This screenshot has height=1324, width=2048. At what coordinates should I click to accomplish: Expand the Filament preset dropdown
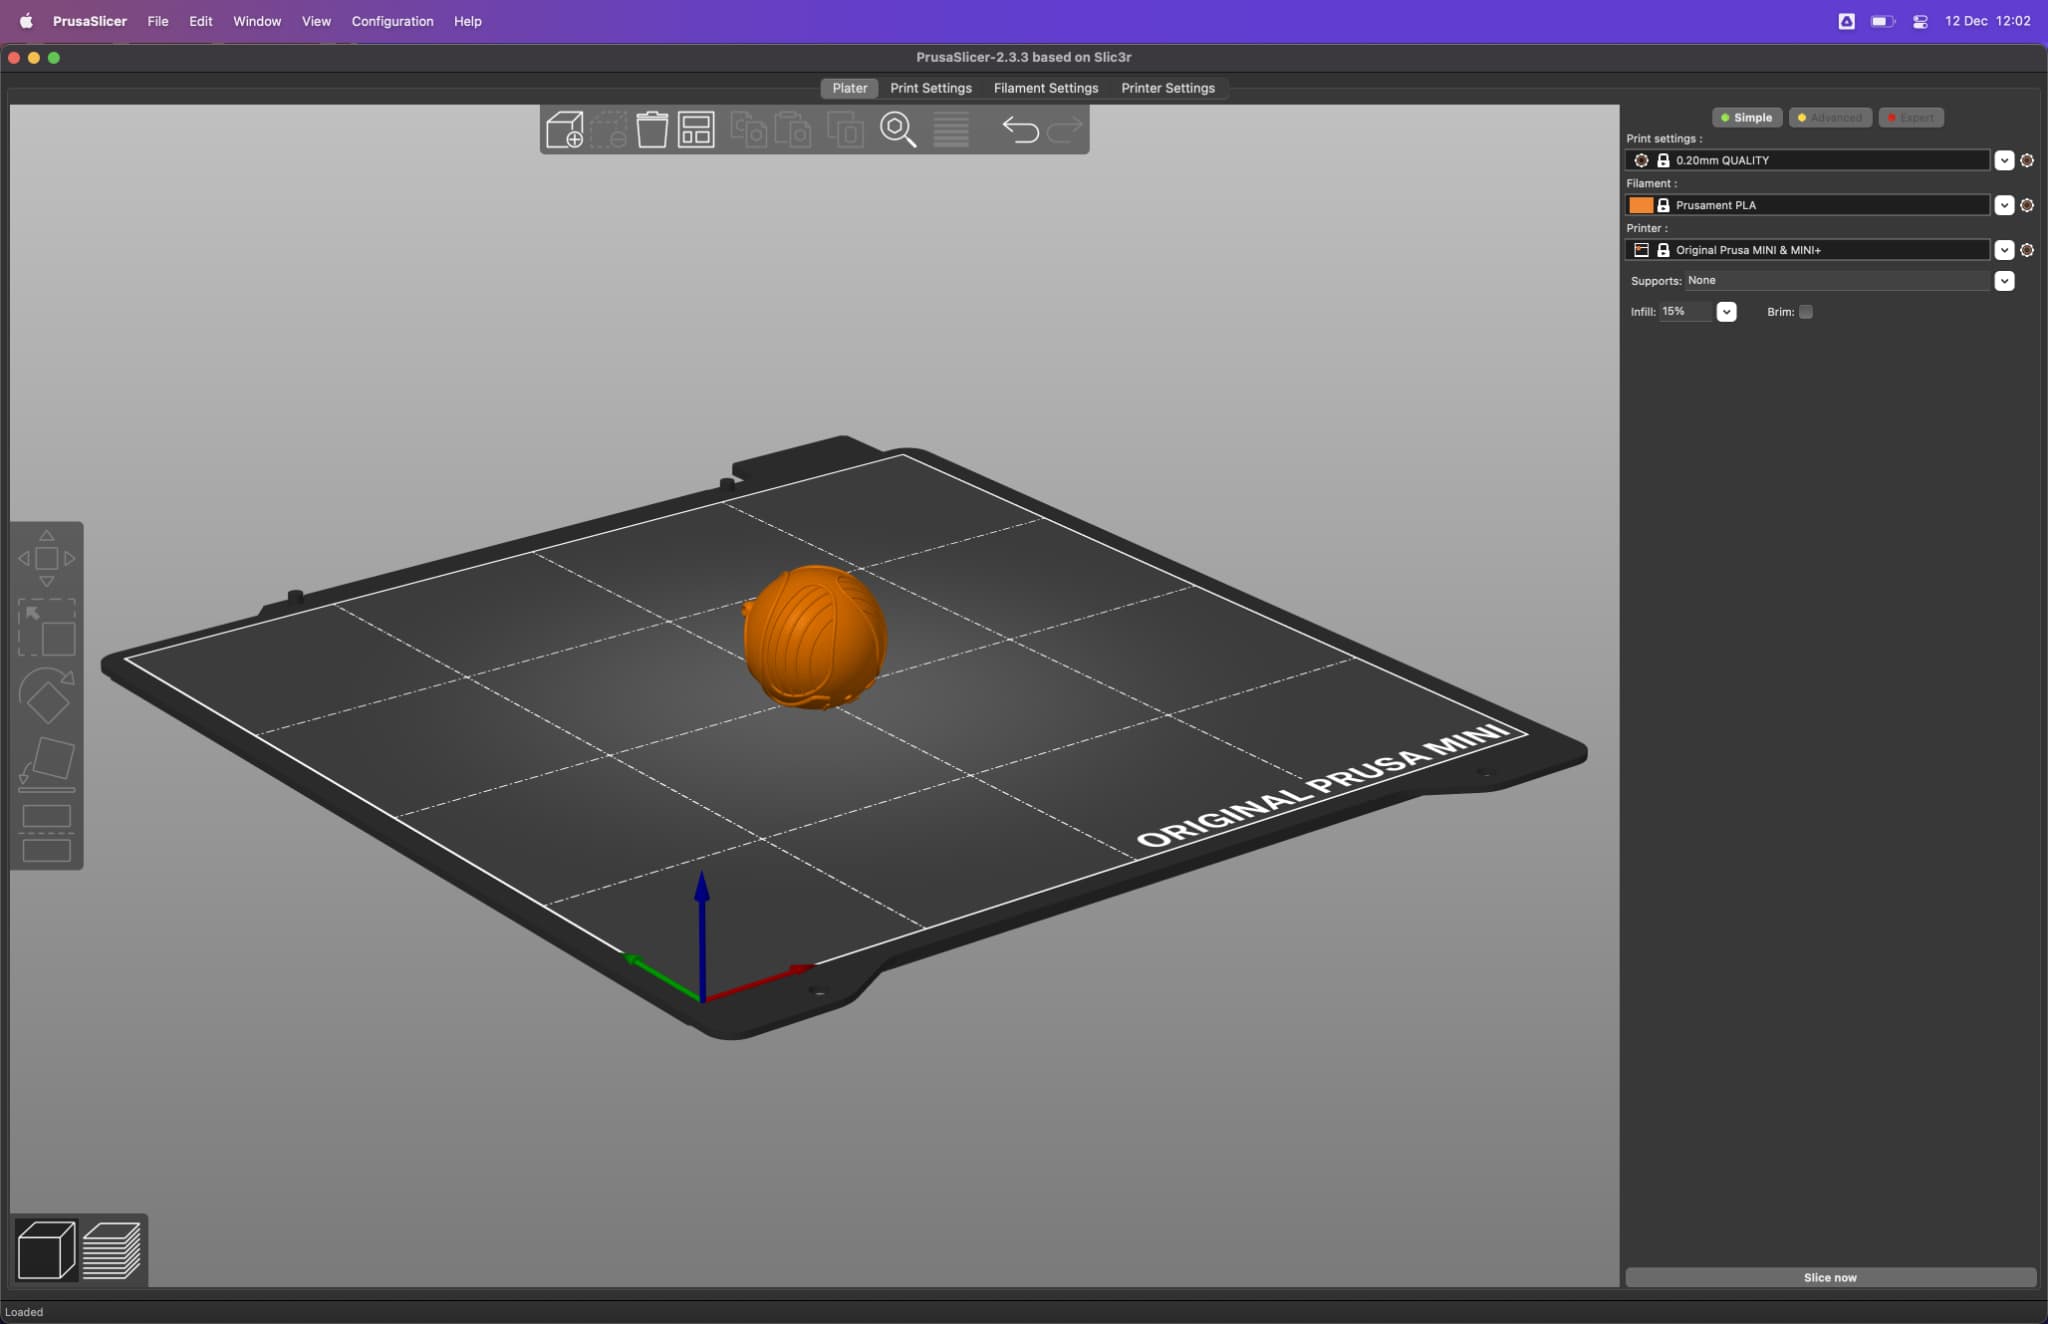pos(2004,205)
